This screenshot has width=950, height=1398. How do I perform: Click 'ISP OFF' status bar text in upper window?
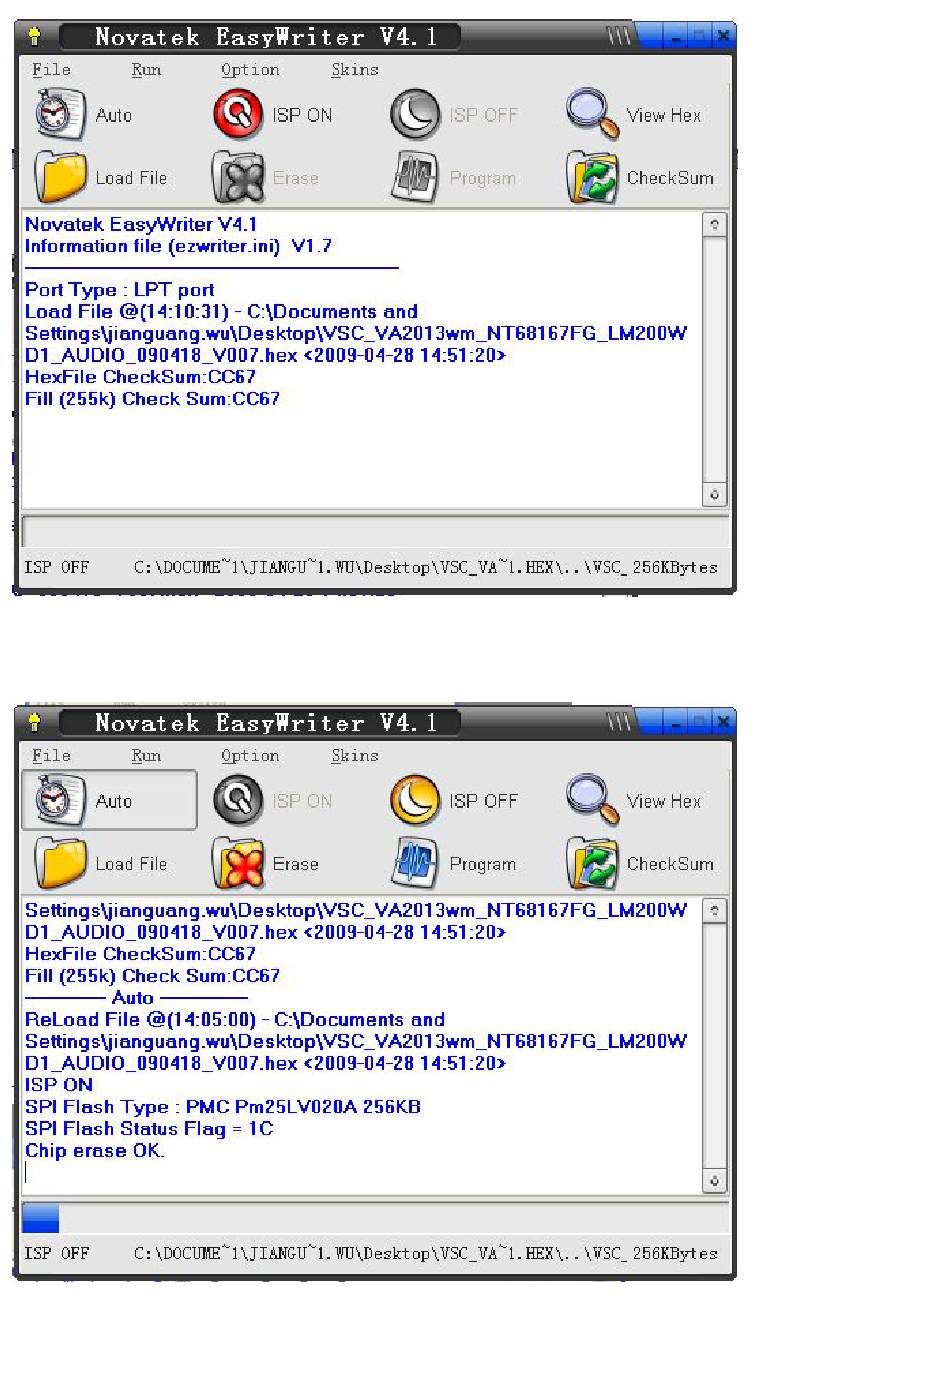tap(57, 567)
